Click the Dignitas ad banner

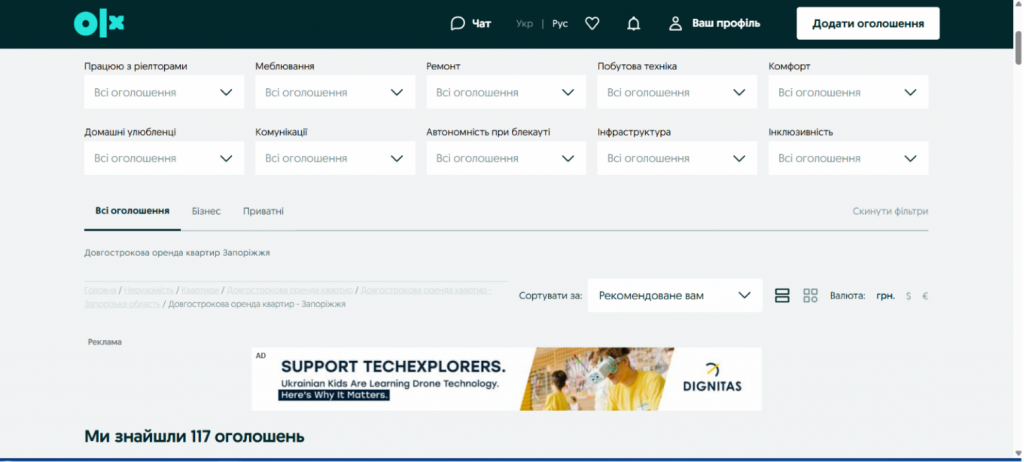(506, 378)
